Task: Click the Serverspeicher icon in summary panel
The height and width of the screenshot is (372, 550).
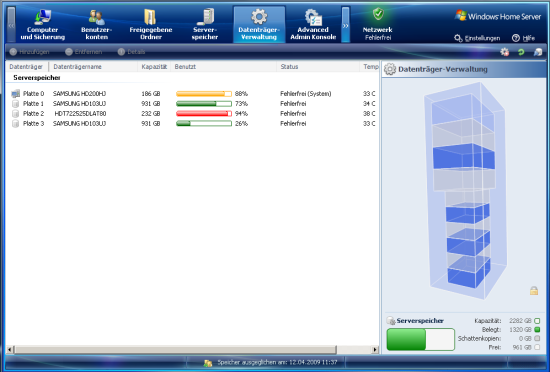Action: [391, 320]
